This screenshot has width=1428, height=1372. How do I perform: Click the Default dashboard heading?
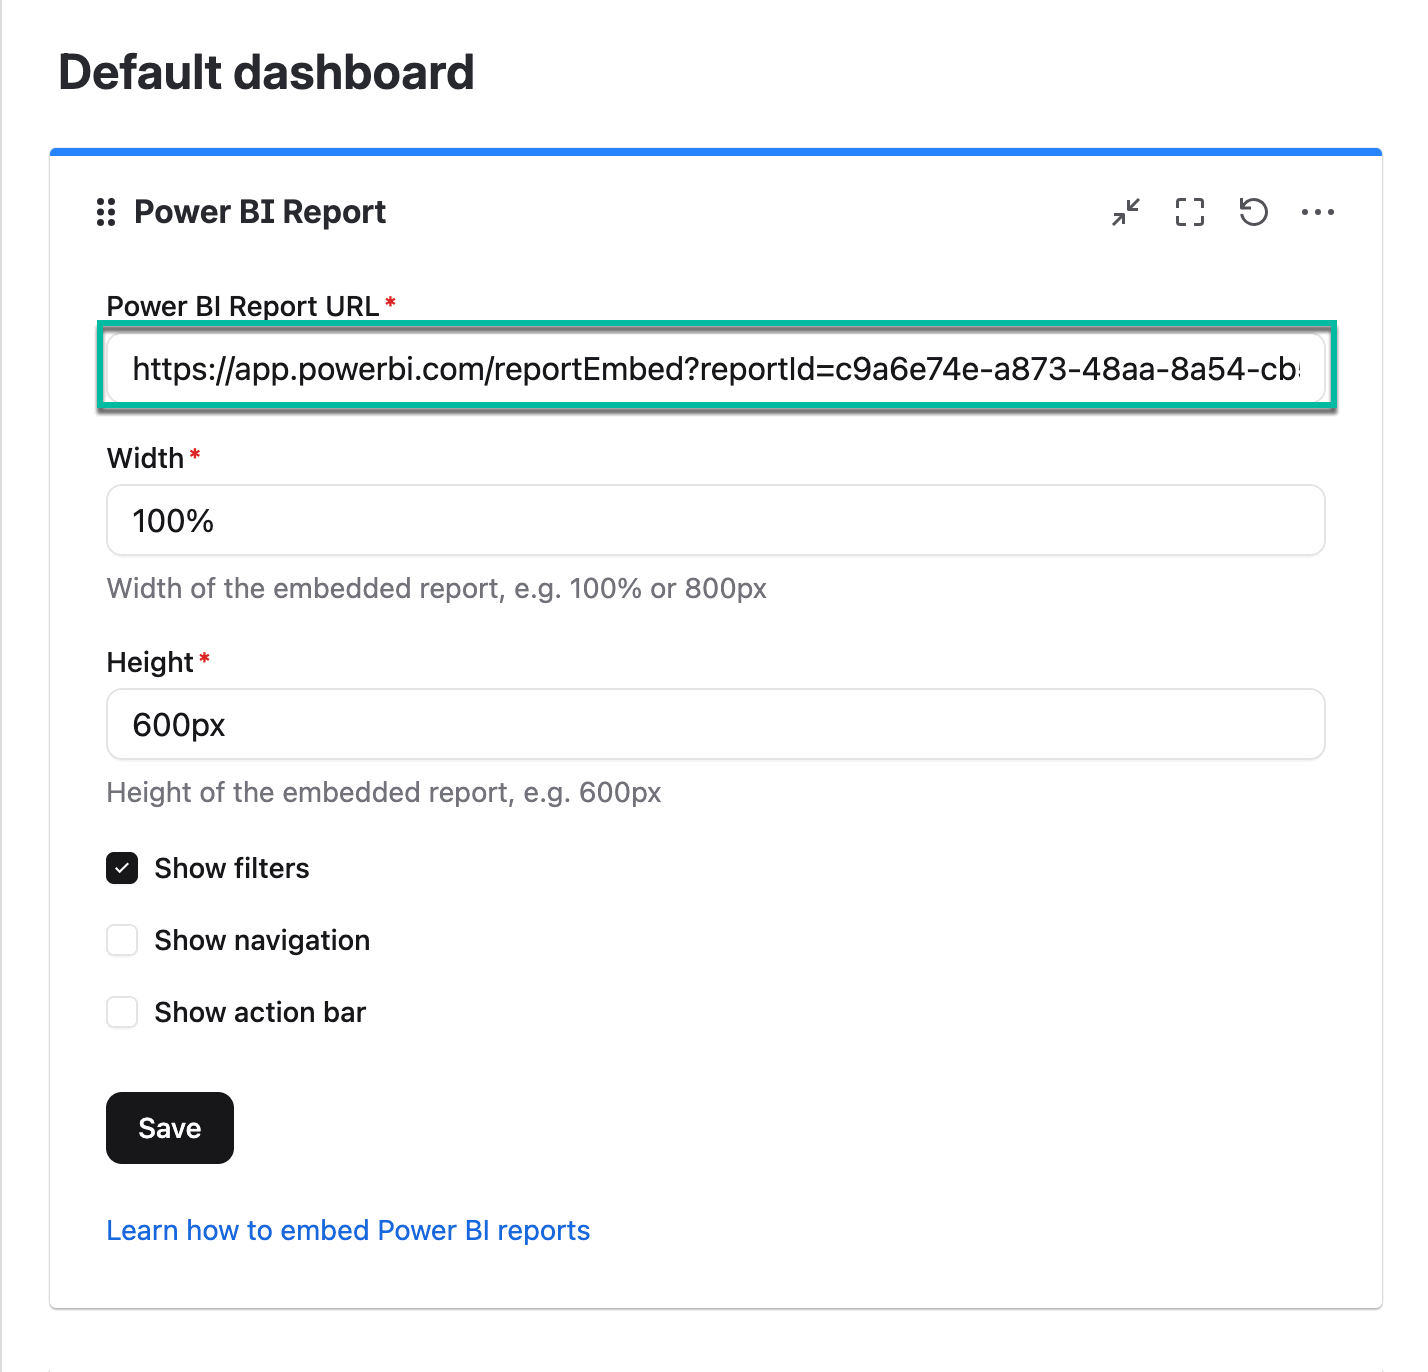[x=266, y=73]
